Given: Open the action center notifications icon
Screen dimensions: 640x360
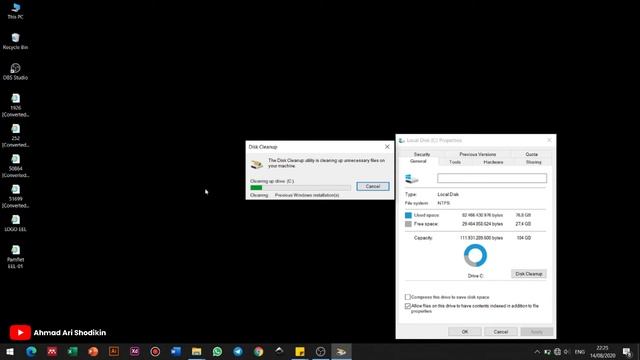Looking at the screenshot, I should [x=627, y=352].
